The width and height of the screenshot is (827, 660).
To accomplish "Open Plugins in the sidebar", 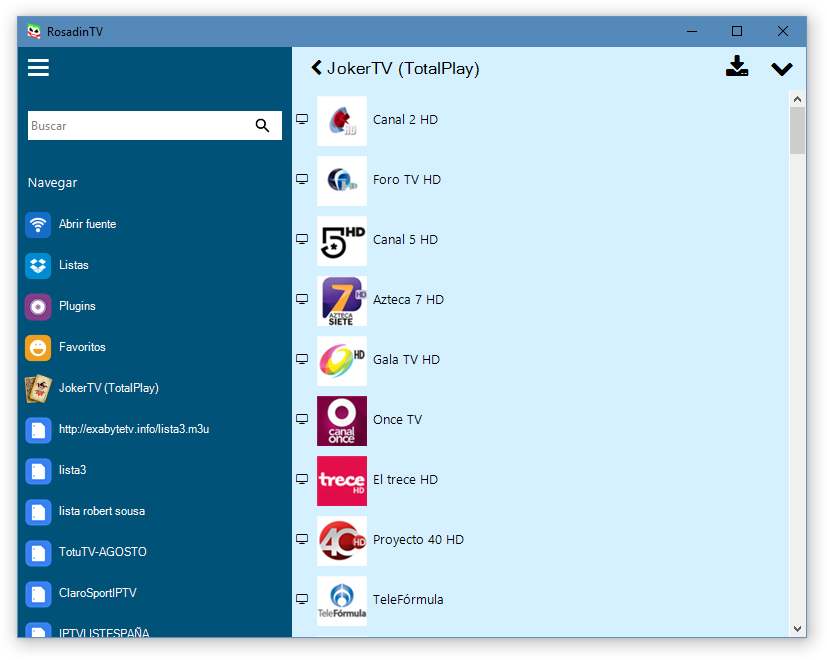I will coord(77,306).
